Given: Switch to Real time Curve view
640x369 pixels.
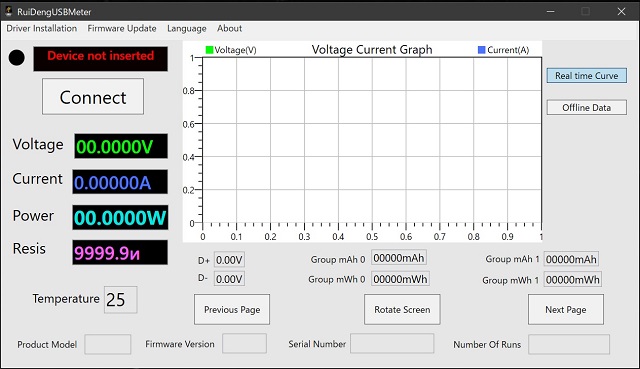Looking at the screenshot, I should [x=587, y=76].
